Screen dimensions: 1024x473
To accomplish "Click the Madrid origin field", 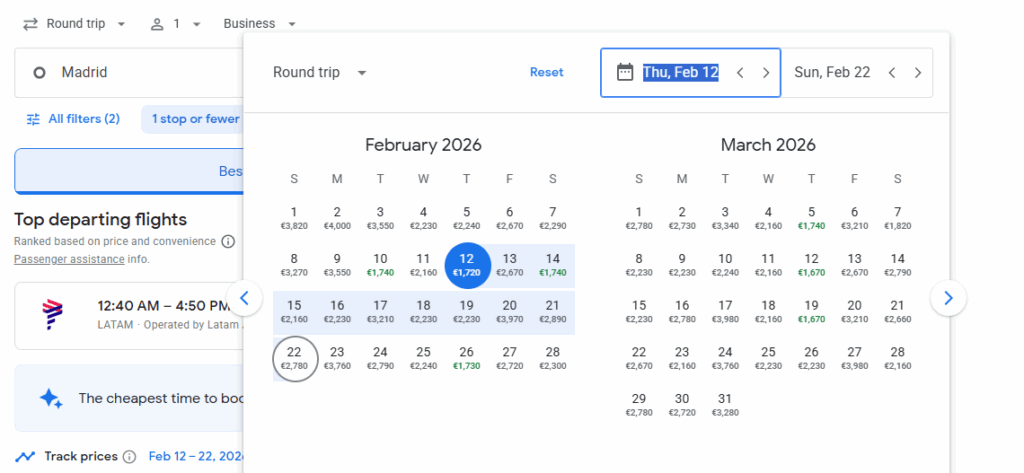I will (x=128, y=72).
